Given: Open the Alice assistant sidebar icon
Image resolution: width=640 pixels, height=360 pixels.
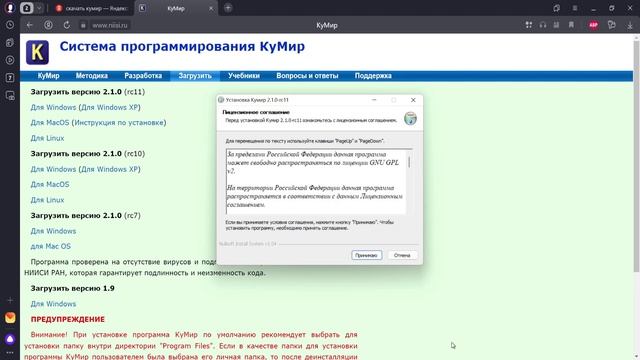Looking at the screenshot, I should click(x=10, y=339).
